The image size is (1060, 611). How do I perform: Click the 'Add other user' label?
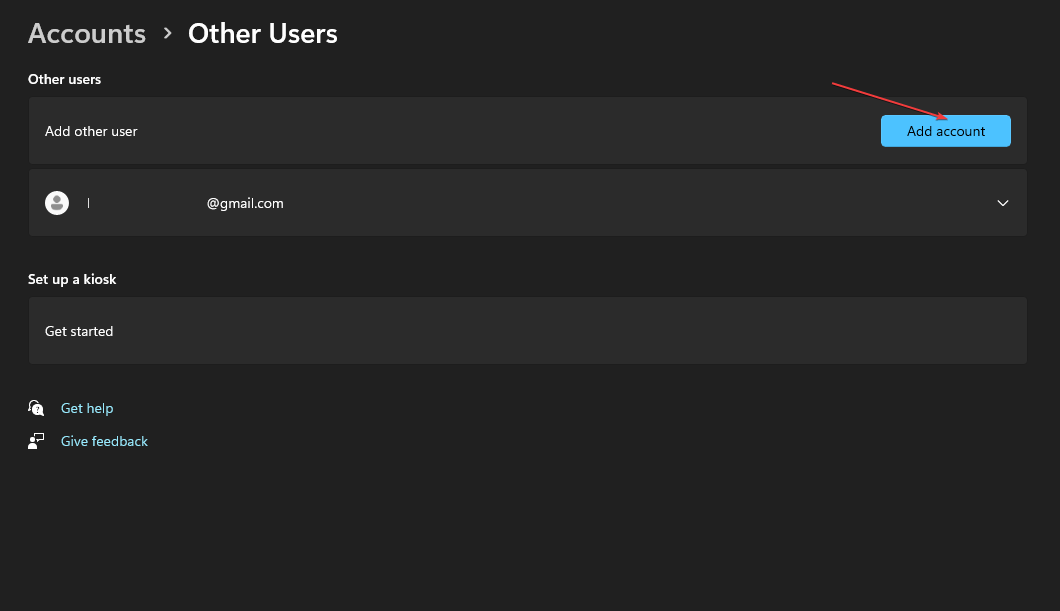[x=91, y=131]
